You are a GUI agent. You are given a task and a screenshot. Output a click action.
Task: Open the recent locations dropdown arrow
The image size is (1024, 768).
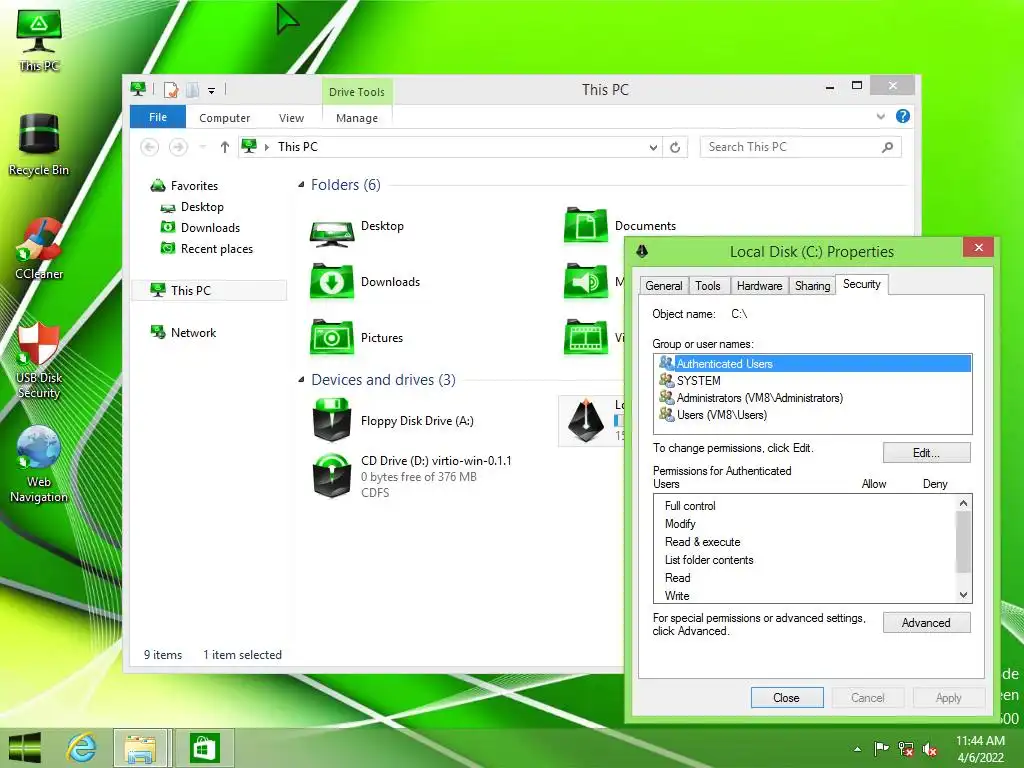tap(203, 147)
